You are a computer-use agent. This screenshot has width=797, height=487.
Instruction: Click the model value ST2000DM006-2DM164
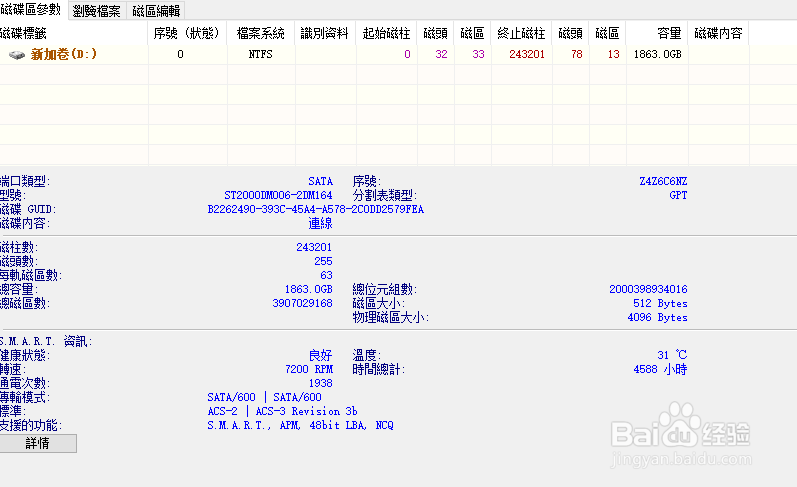pos(278,195)
